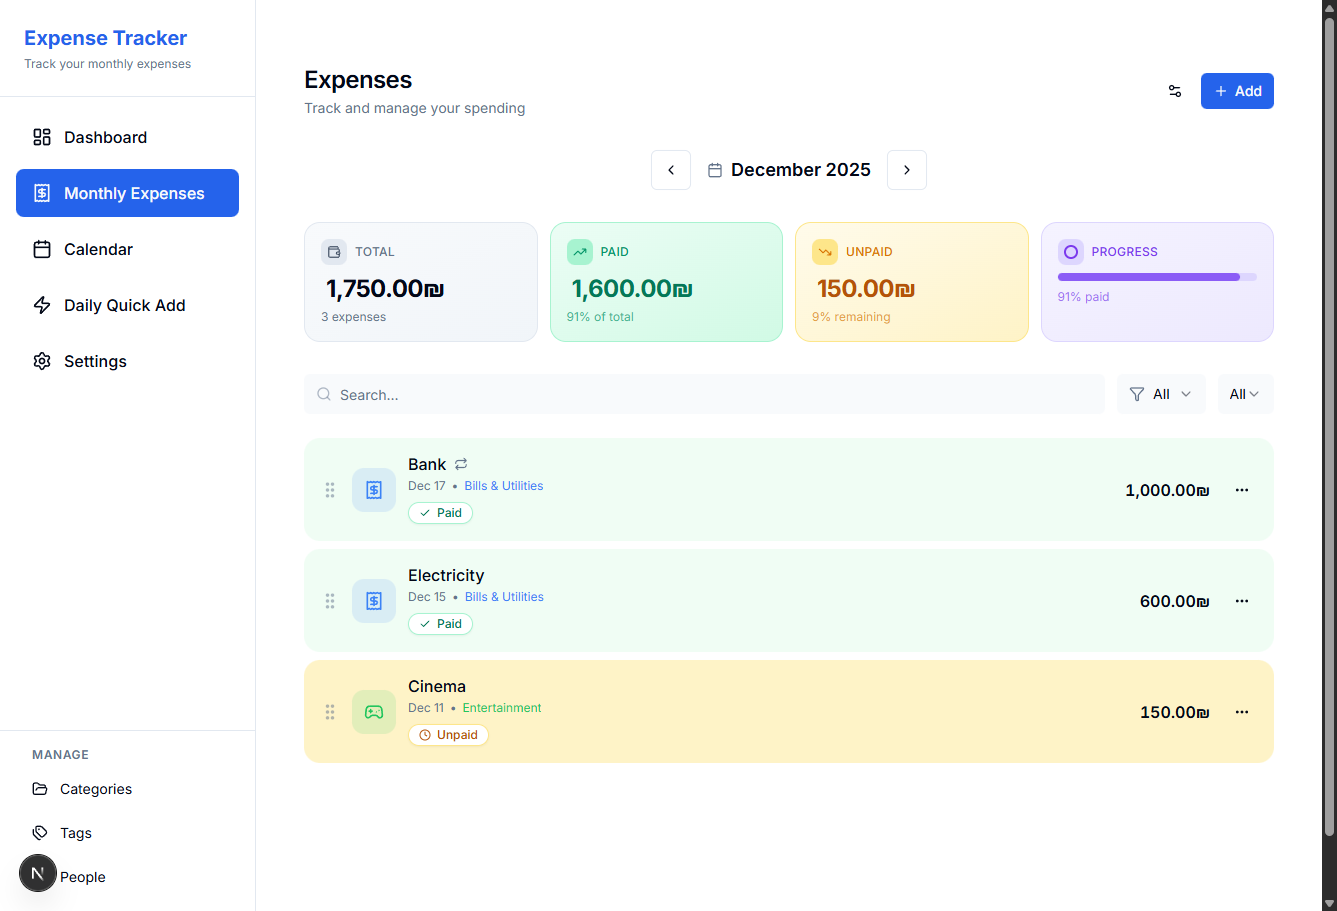Expand the rightmost All dropdown
1337x911 pixels.
[x=1244, y=394]
